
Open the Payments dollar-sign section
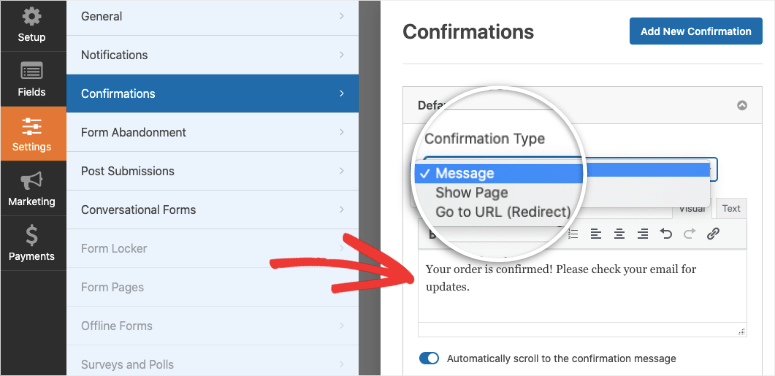click(33, 243)
